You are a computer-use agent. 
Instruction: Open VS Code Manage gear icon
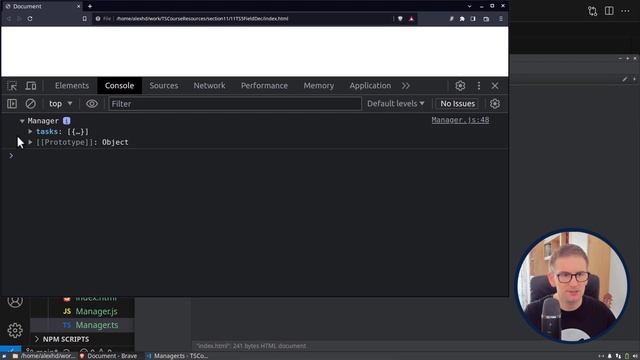click(x=15, y=330)
